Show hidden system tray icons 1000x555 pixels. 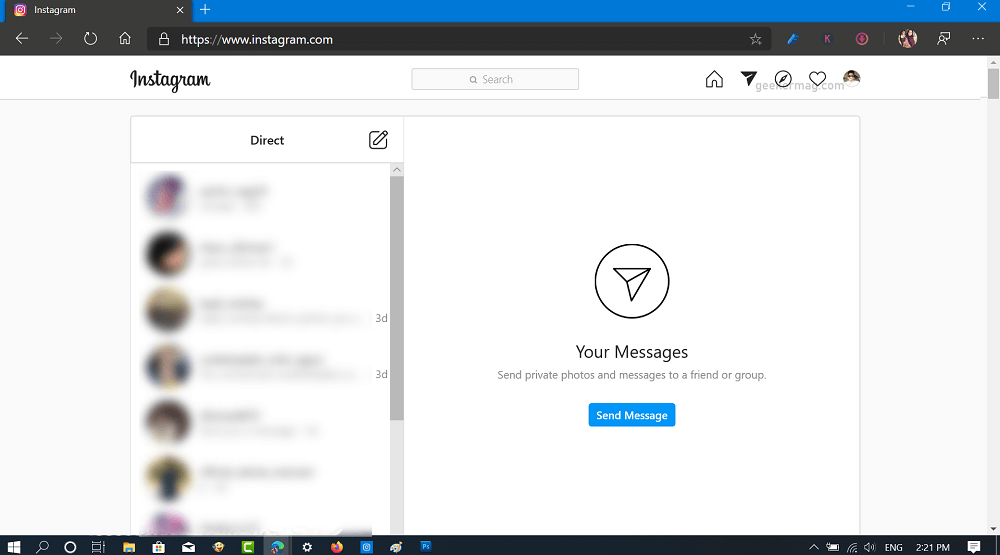[814, 547]
